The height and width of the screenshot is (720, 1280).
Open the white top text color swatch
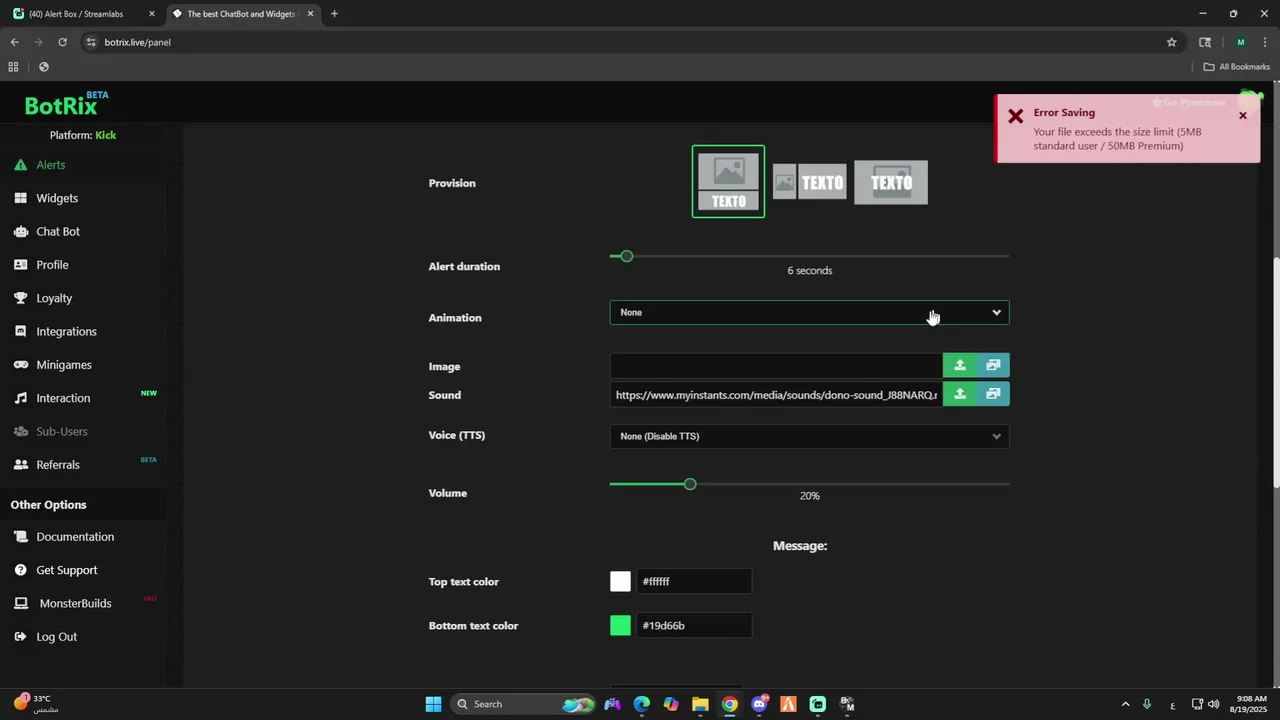coord(621,581)
